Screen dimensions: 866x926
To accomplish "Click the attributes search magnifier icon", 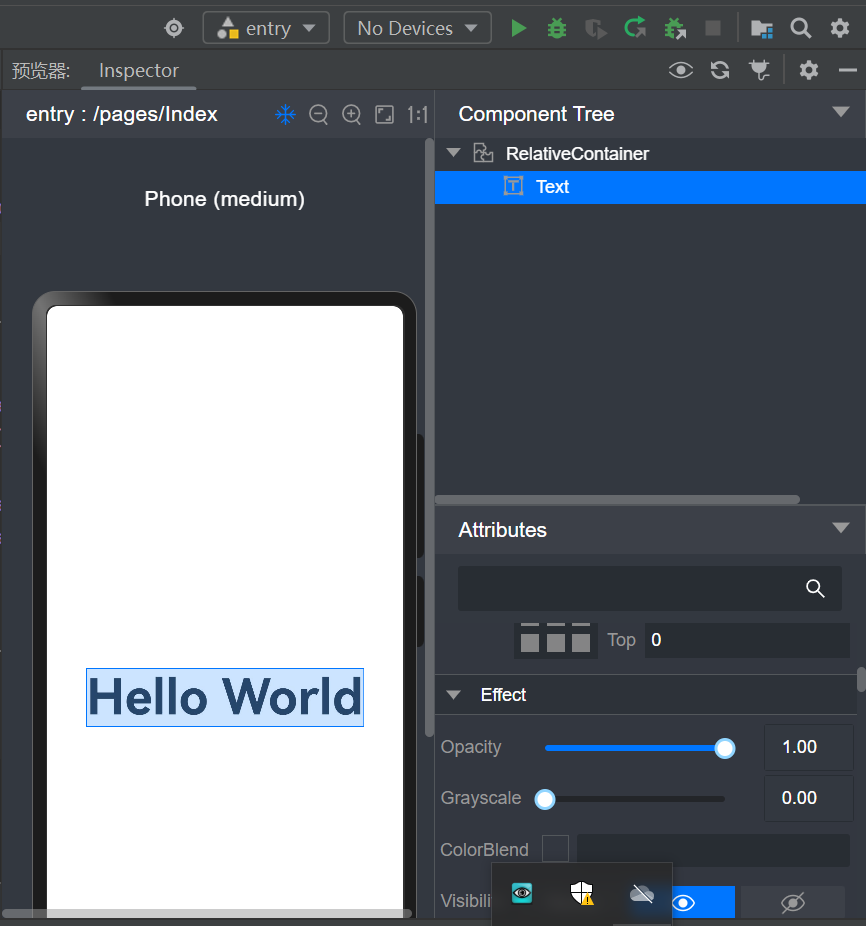I will tap(815, 588).
